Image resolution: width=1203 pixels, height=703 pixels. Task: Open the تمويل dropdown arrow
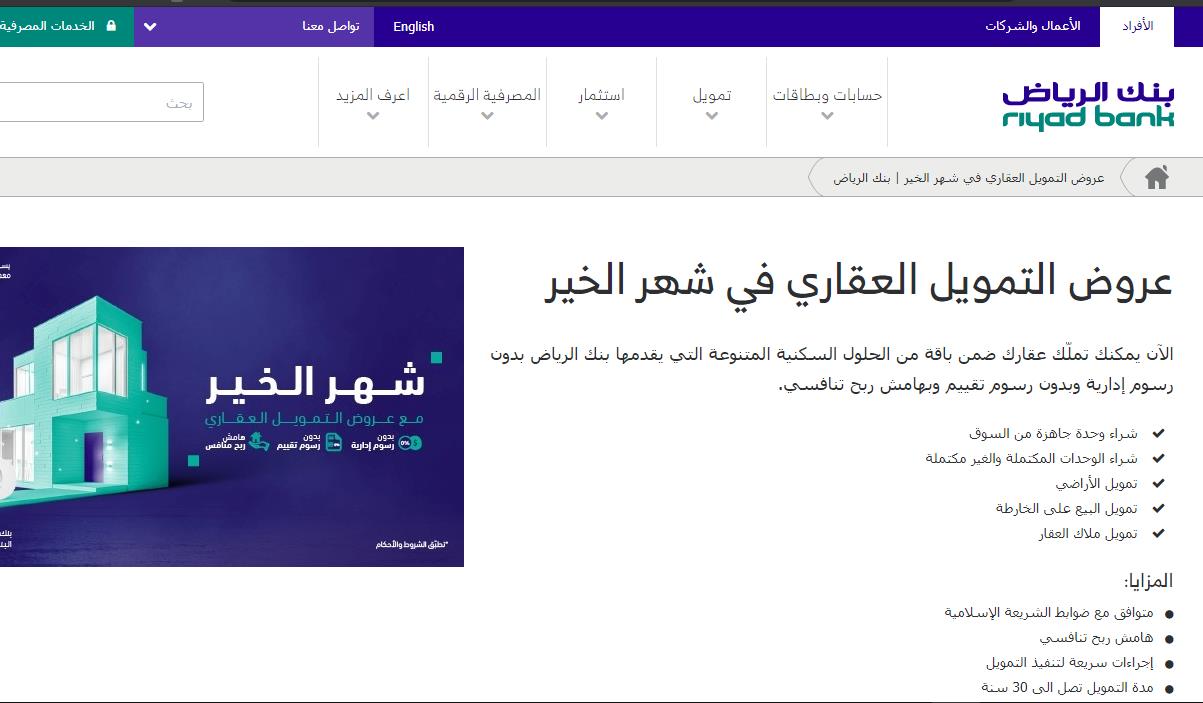[712, 116]
